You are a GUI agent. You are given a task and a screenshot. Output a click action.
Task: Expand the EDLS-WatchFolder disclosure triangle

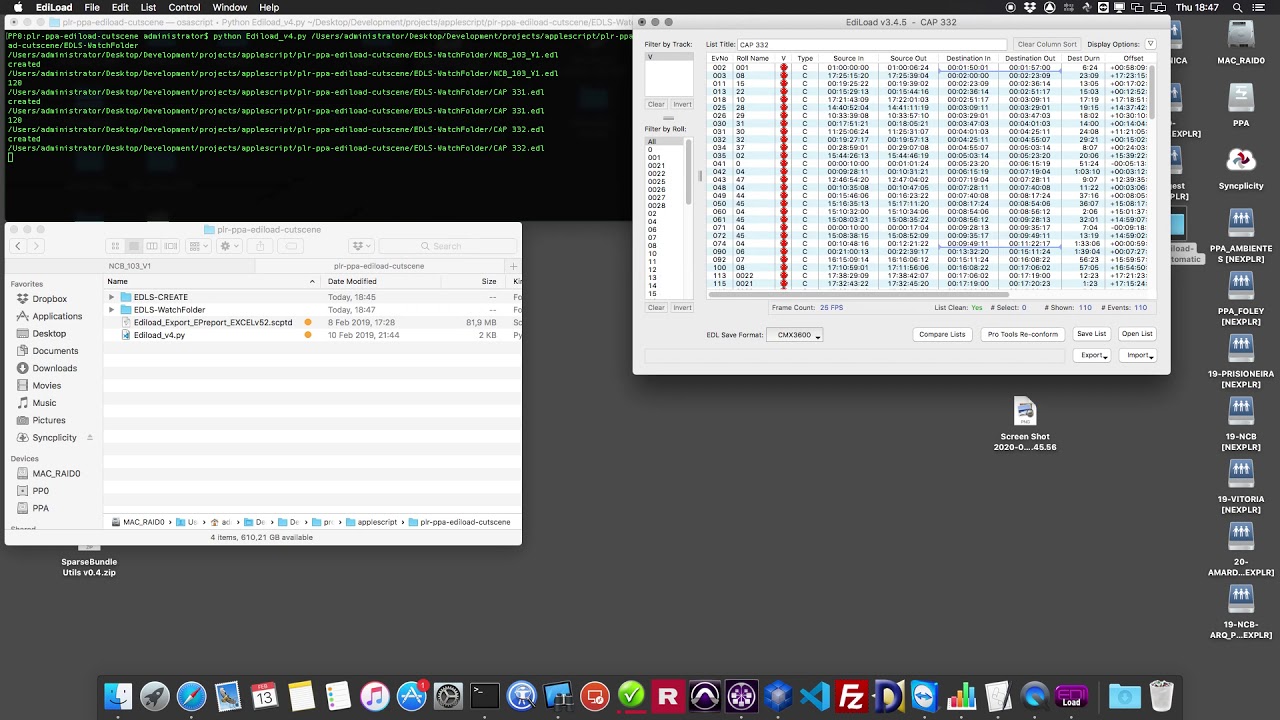pos(112,310)
